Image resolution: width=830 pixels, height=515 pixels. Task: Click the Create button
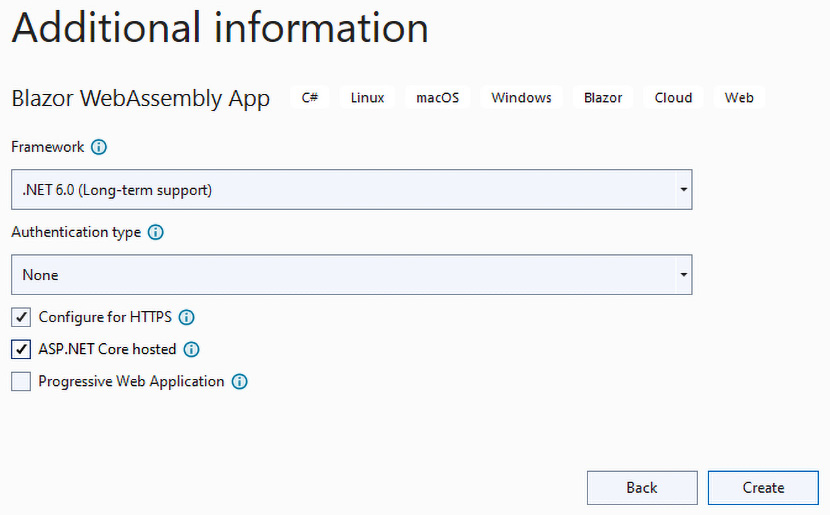click(x=763, y=487)
